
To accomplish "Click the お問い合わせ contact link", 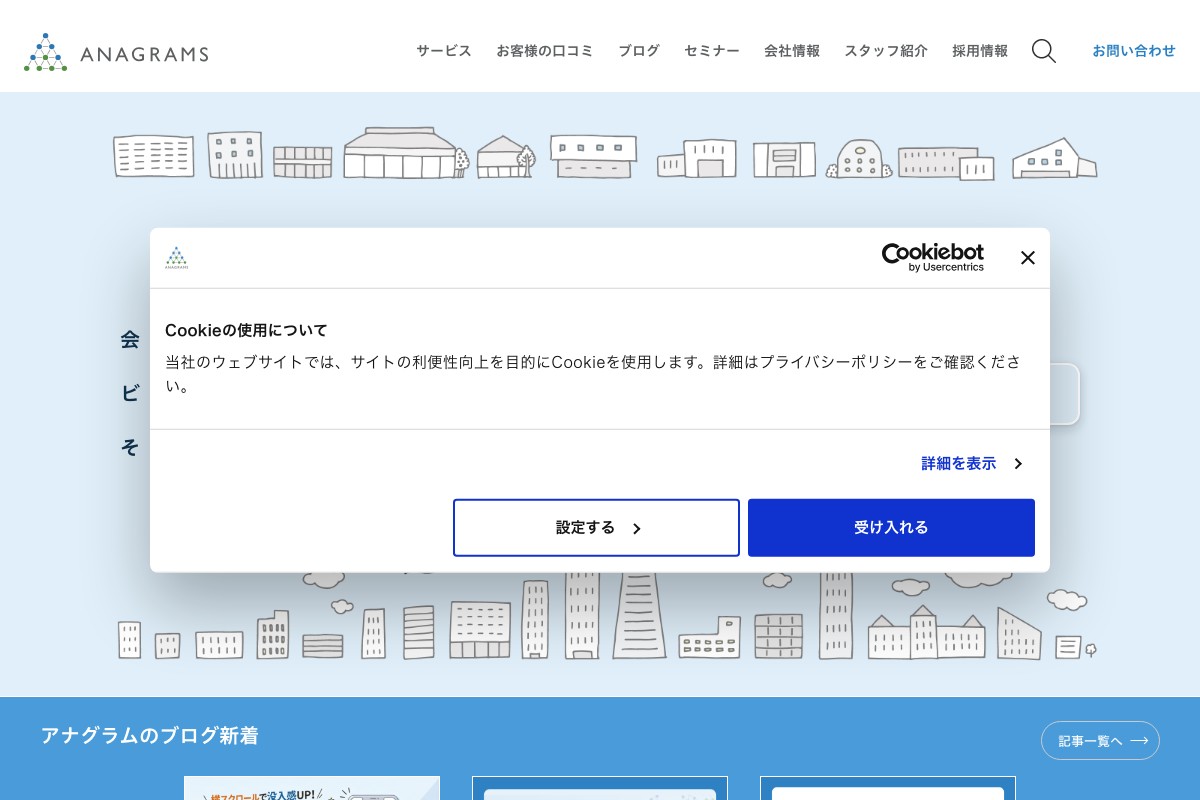I will tap(1134, 50).
